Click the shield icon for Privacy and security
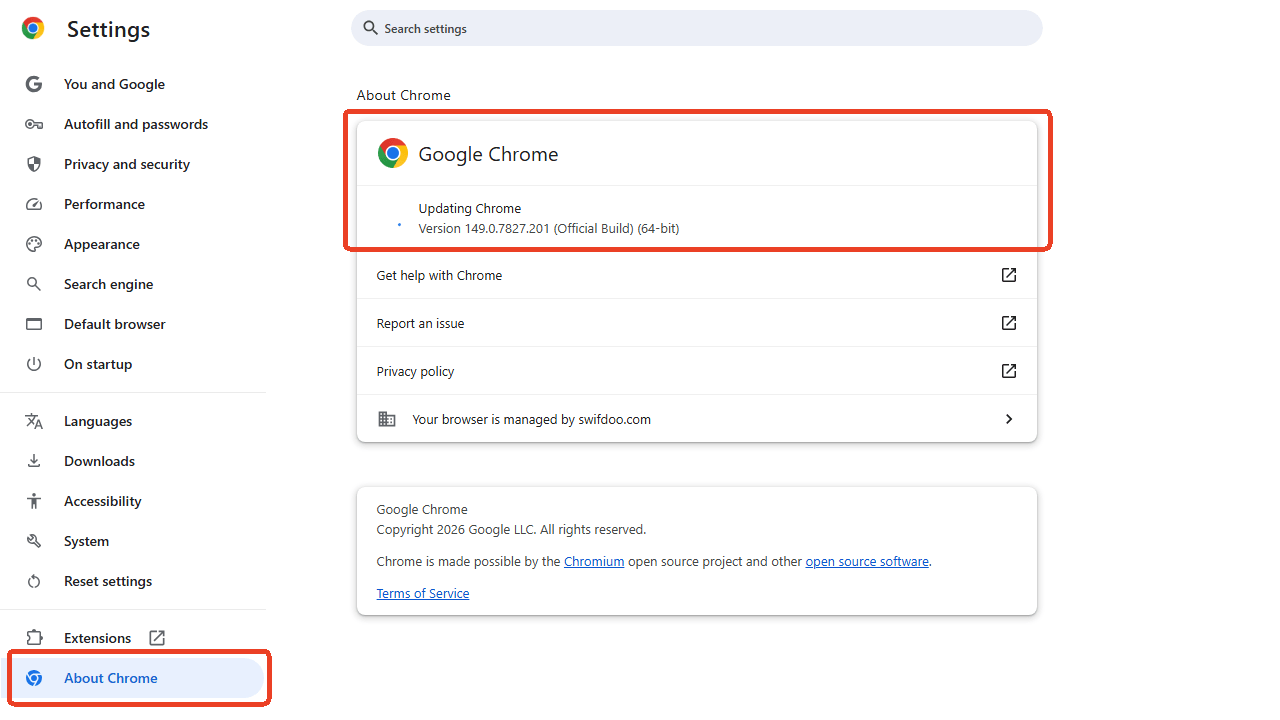 click(34, 164)
